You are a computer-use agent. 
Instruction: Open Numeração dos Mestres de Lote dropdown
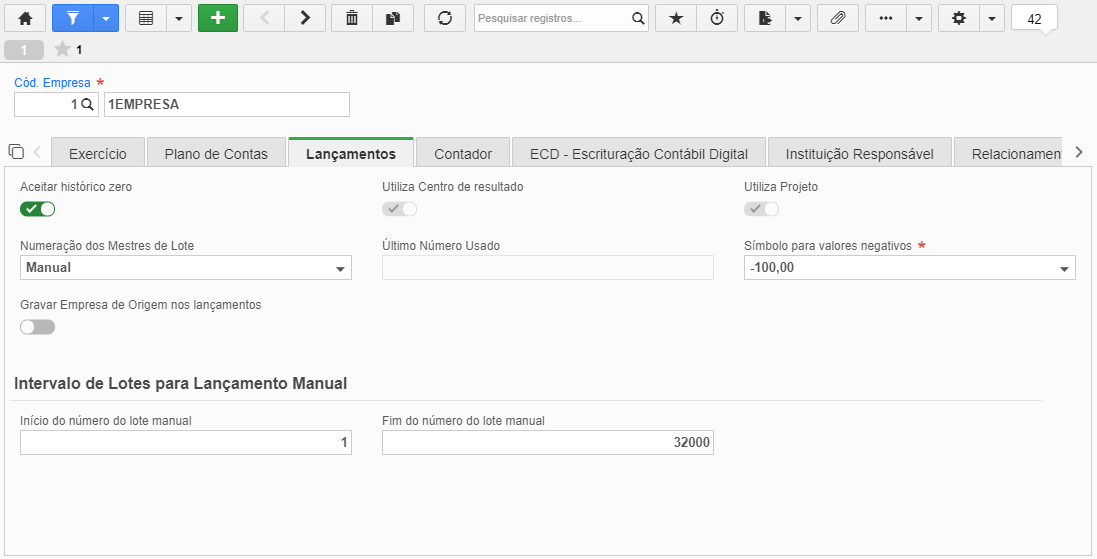(x=186, y=267)
